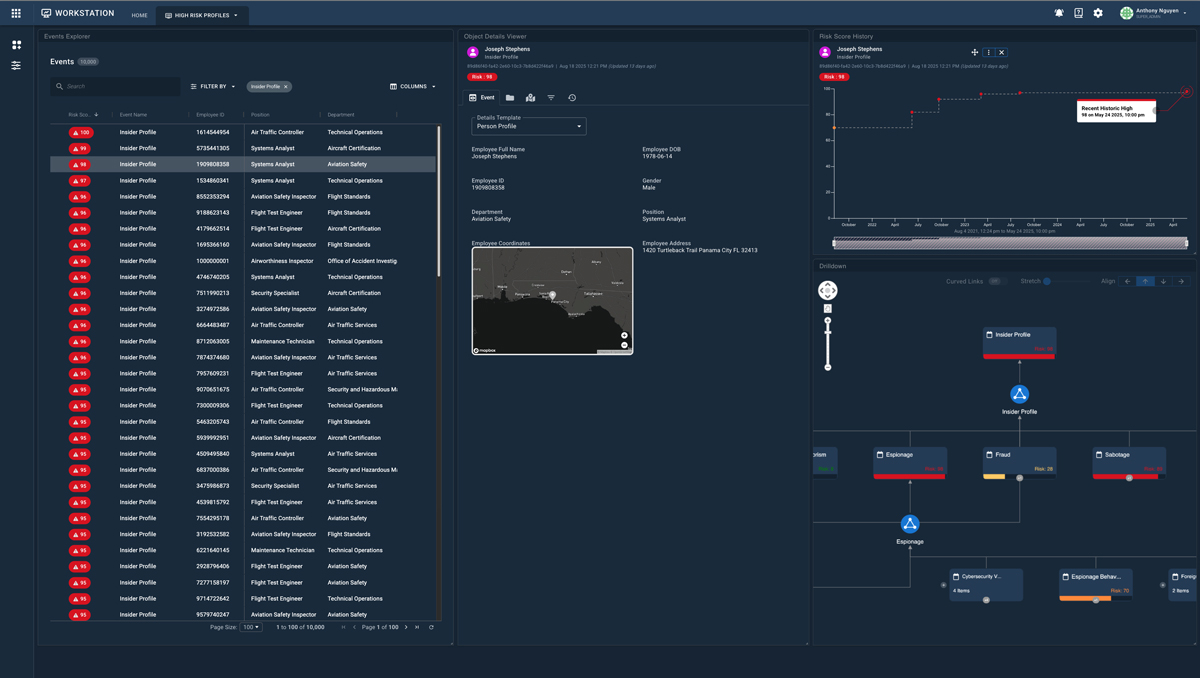
Task: Select the Event tab in Object Details
Action: click(x=482, y=98)
